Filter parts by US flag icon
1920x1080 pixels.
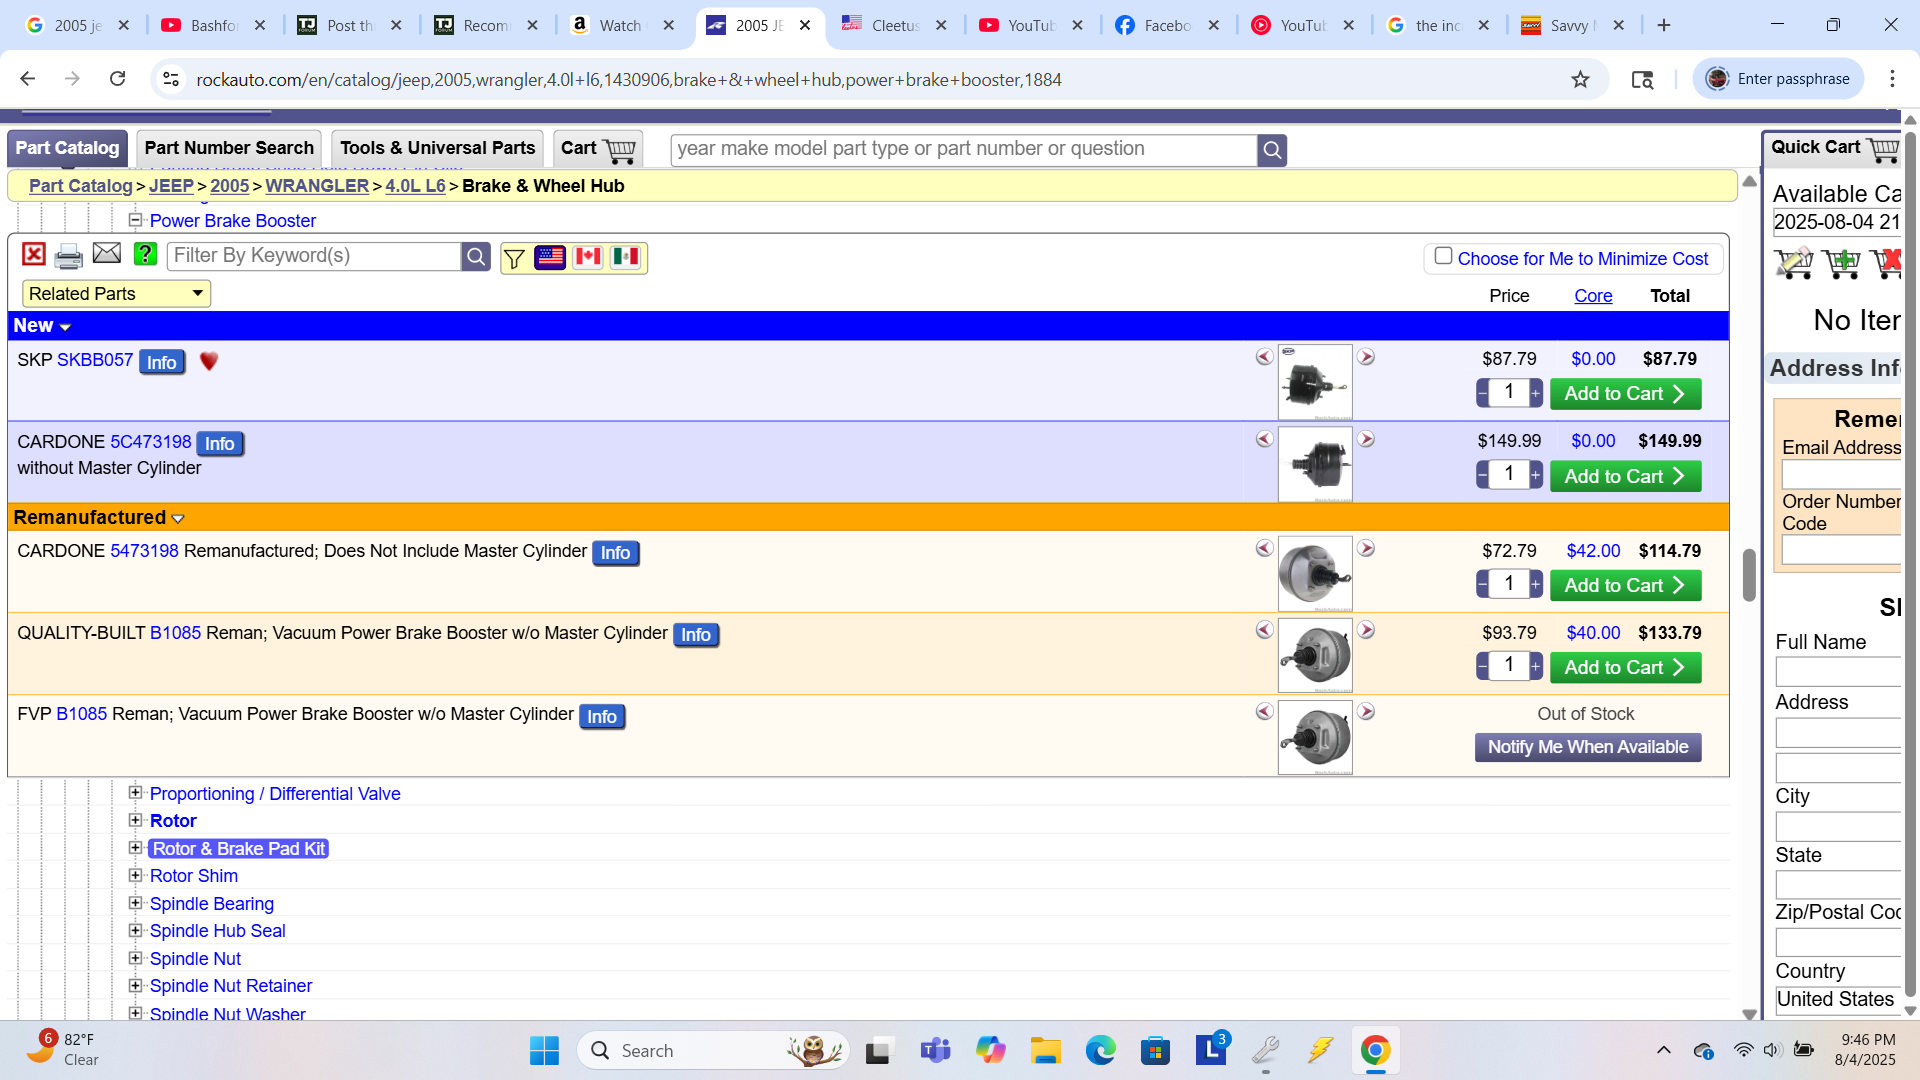550,257
